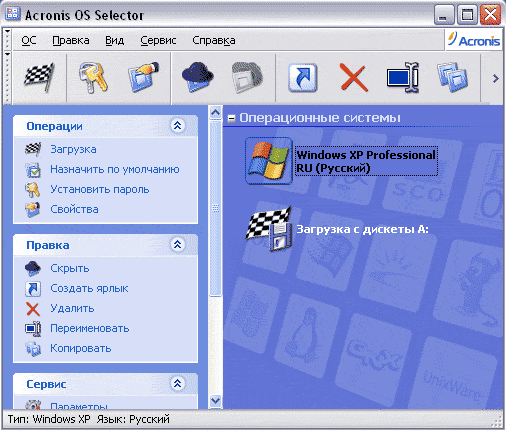506x431 pixels.
Task: Maximize the Acronis OS Selector window
Action: 467,15
